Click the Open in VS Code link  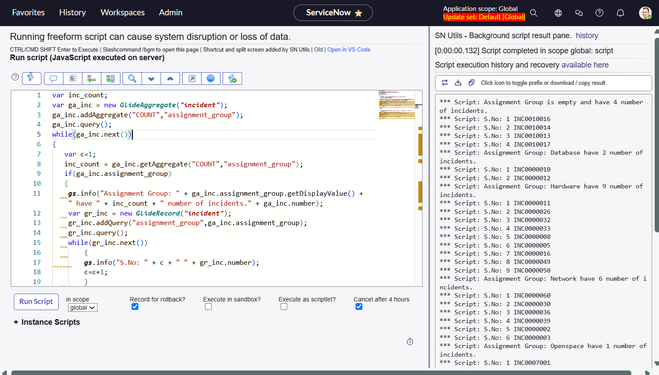coord(349,50)
